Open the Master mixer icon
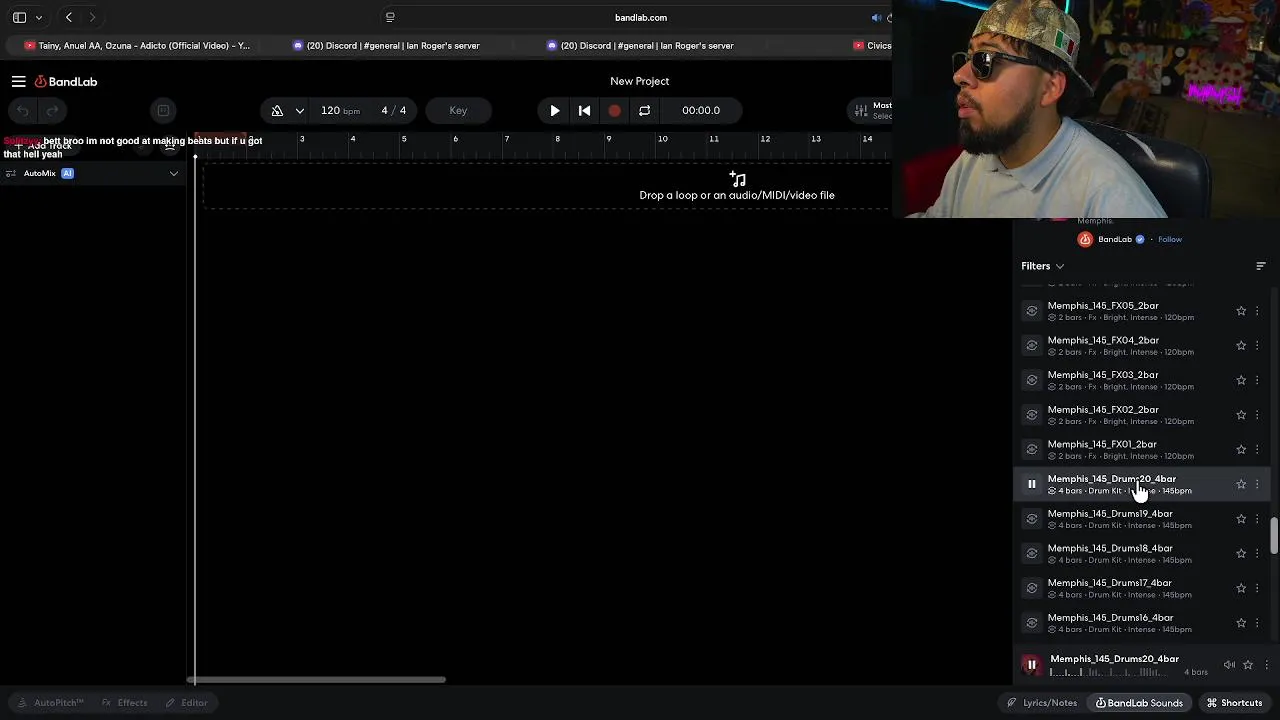Viewport: 1280px width, 720px height. click(861, 111)
